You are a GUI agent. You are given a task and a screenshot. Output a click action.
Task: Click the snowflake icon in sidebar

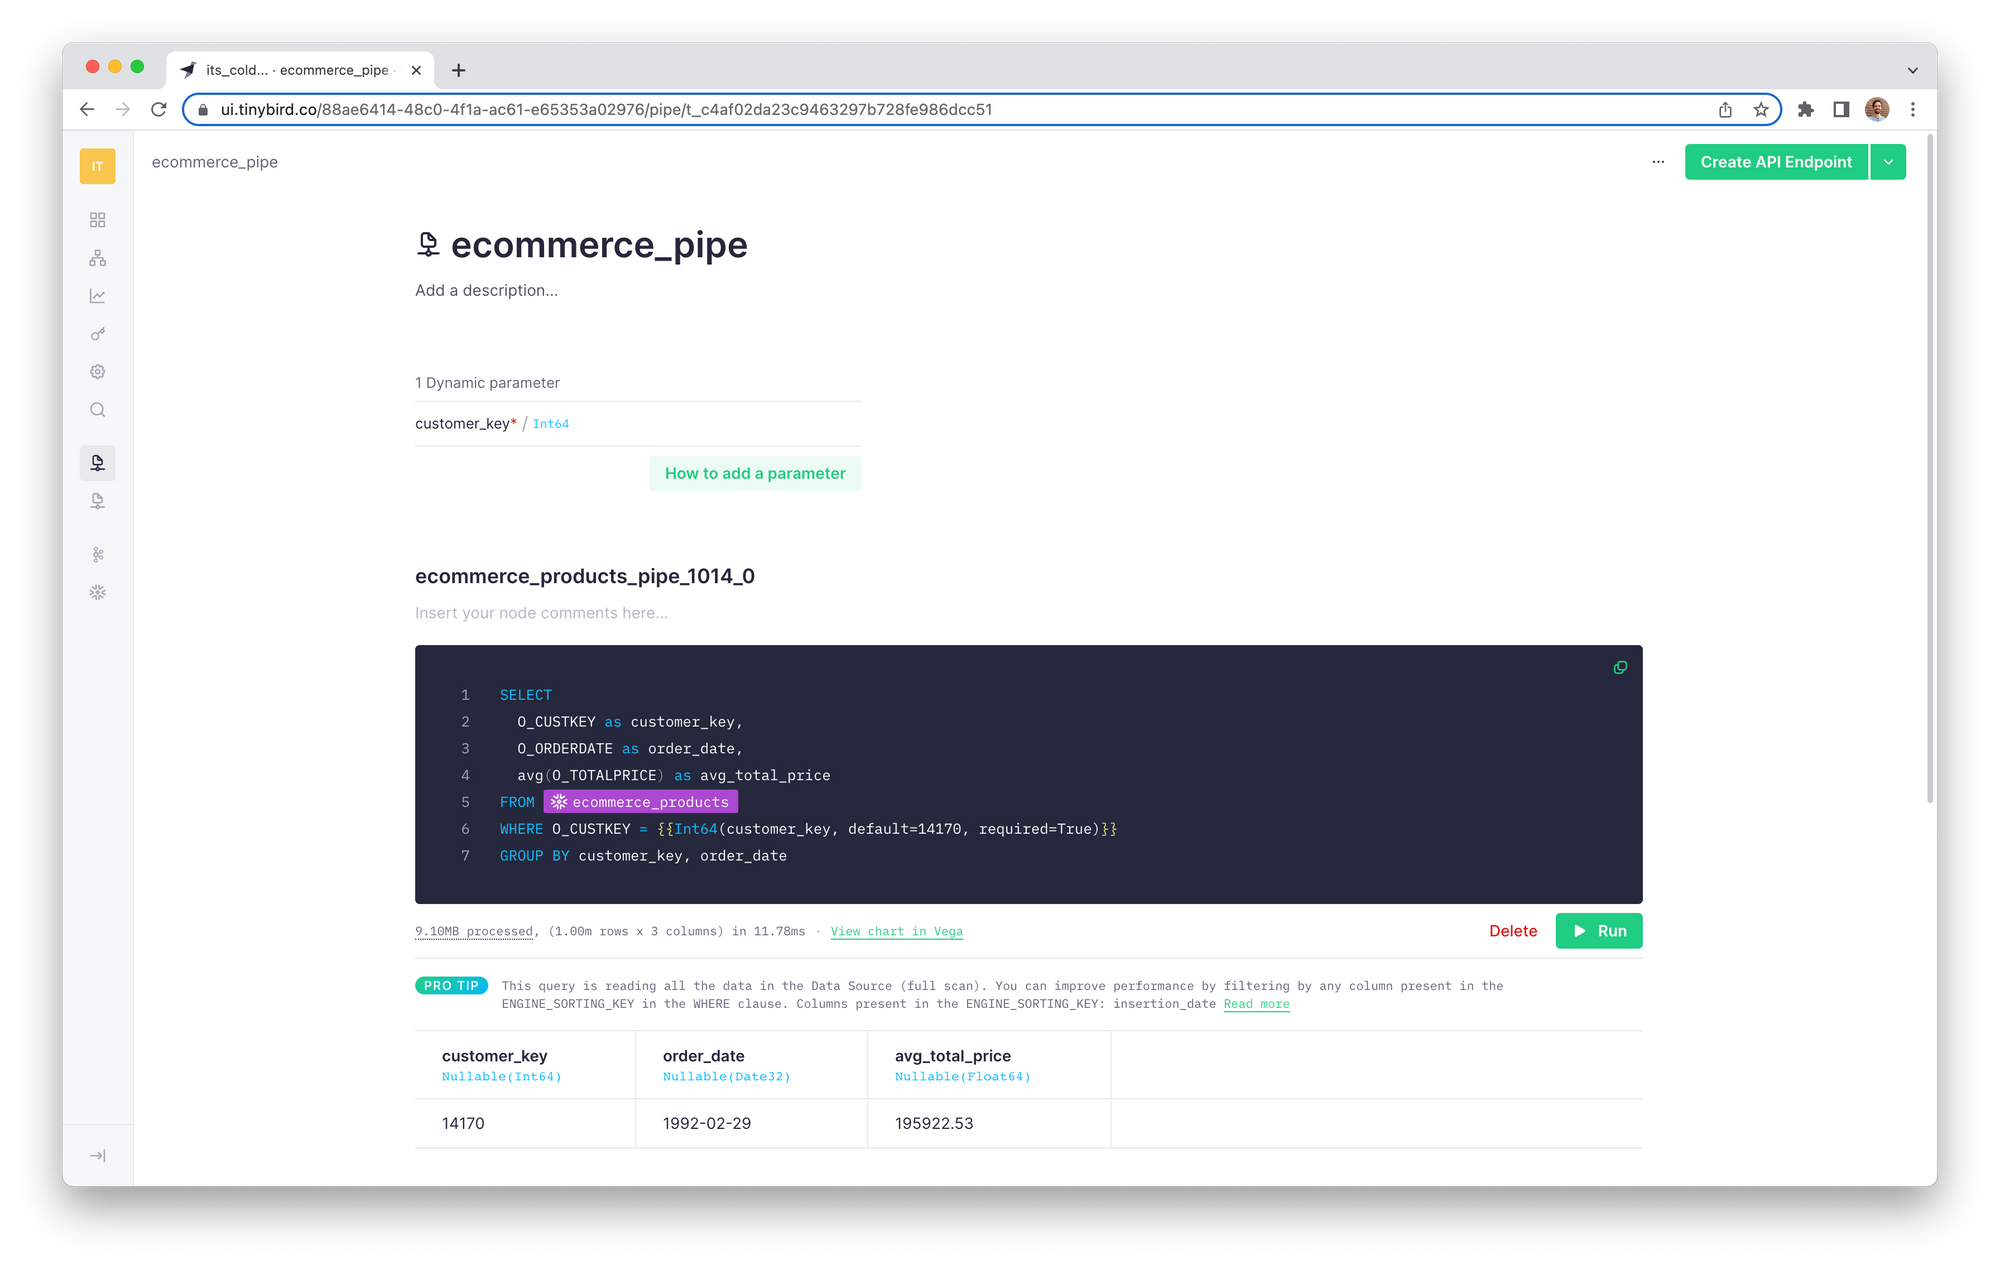click(x=97, y=592)
